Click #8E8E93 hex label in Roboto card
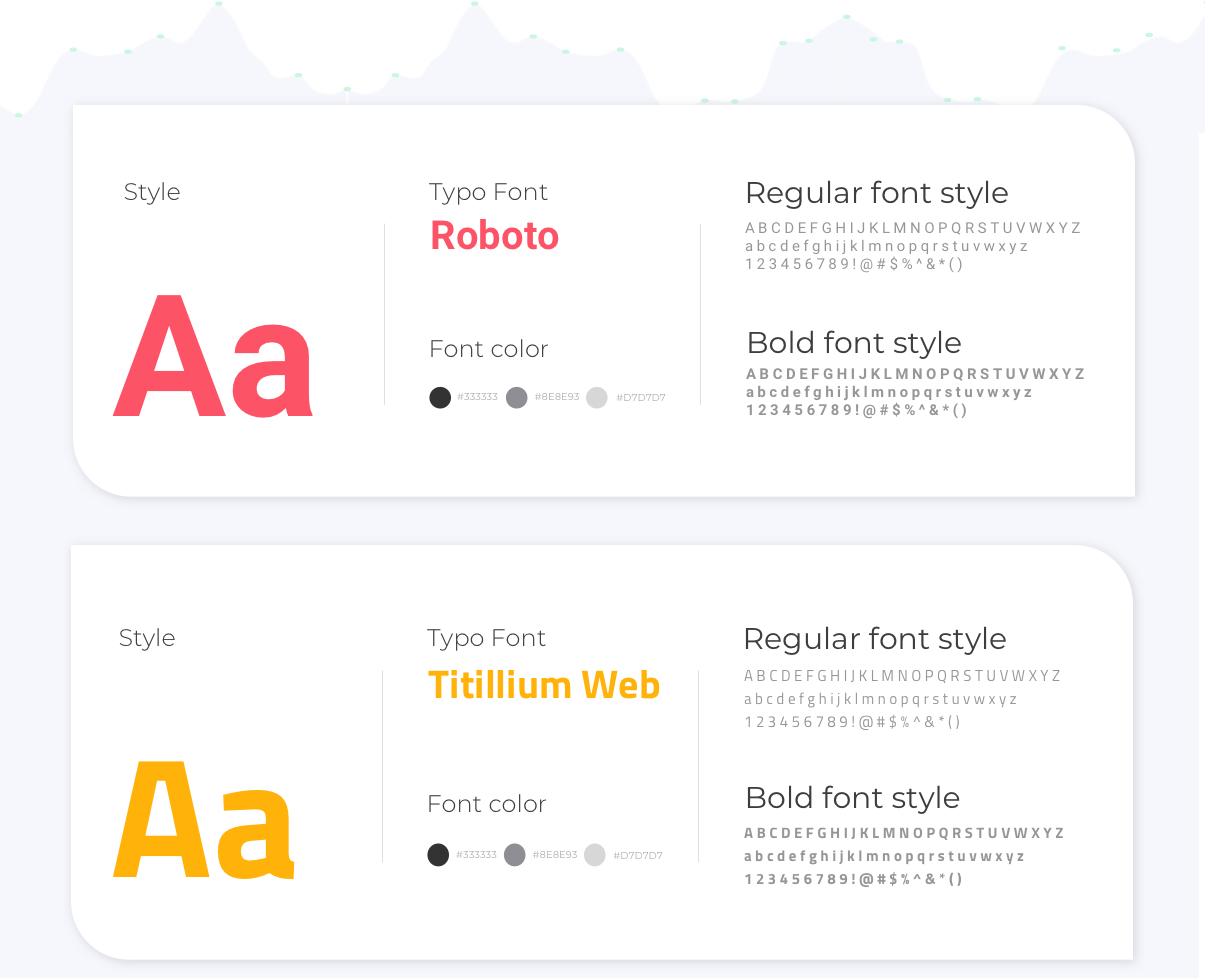This screenshot has width=1205, height=978. point(557,397)
